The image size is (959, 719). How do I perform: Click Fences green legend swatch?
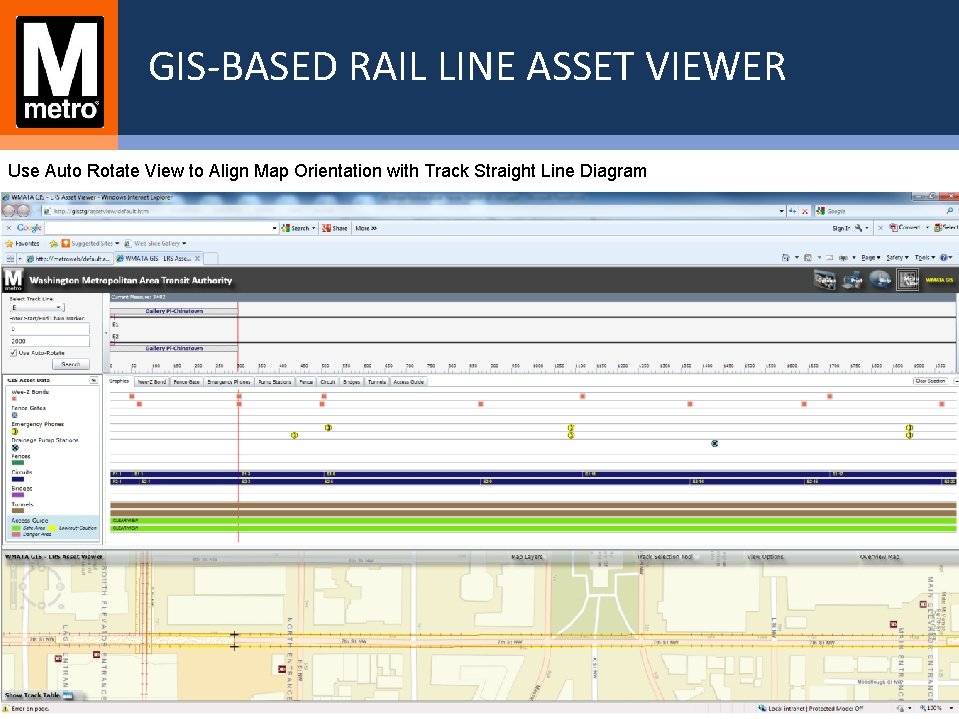(18, 463)
